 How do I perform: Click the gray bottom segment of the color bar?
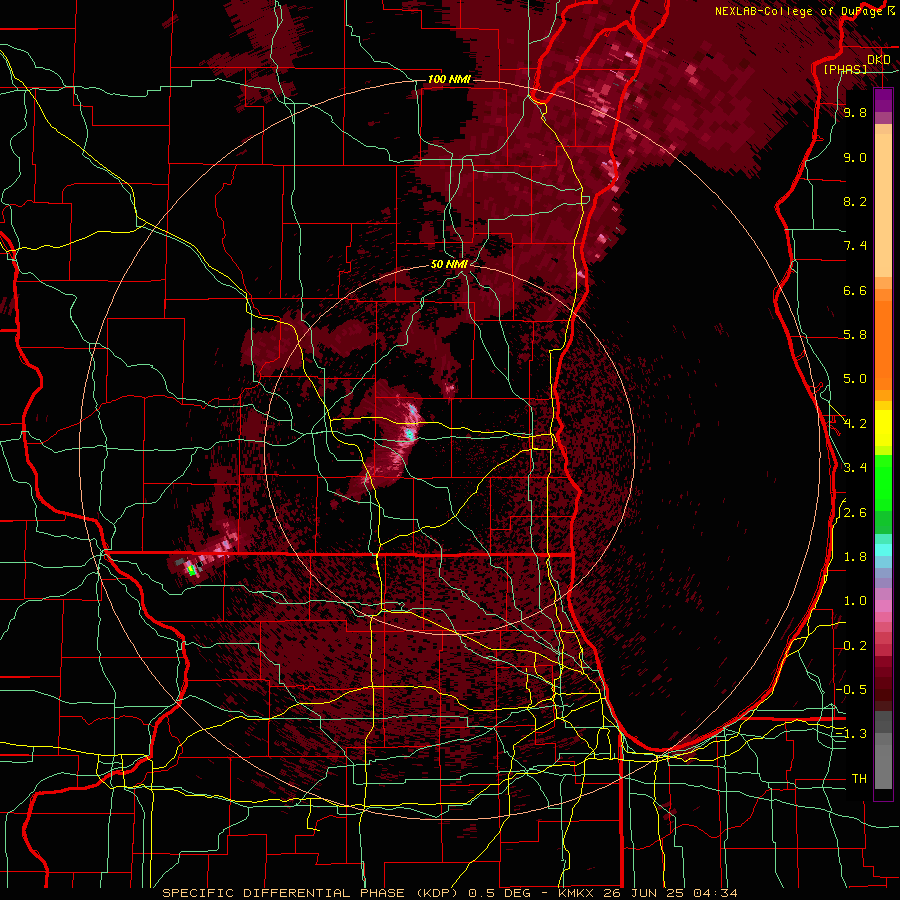(883, 763)
